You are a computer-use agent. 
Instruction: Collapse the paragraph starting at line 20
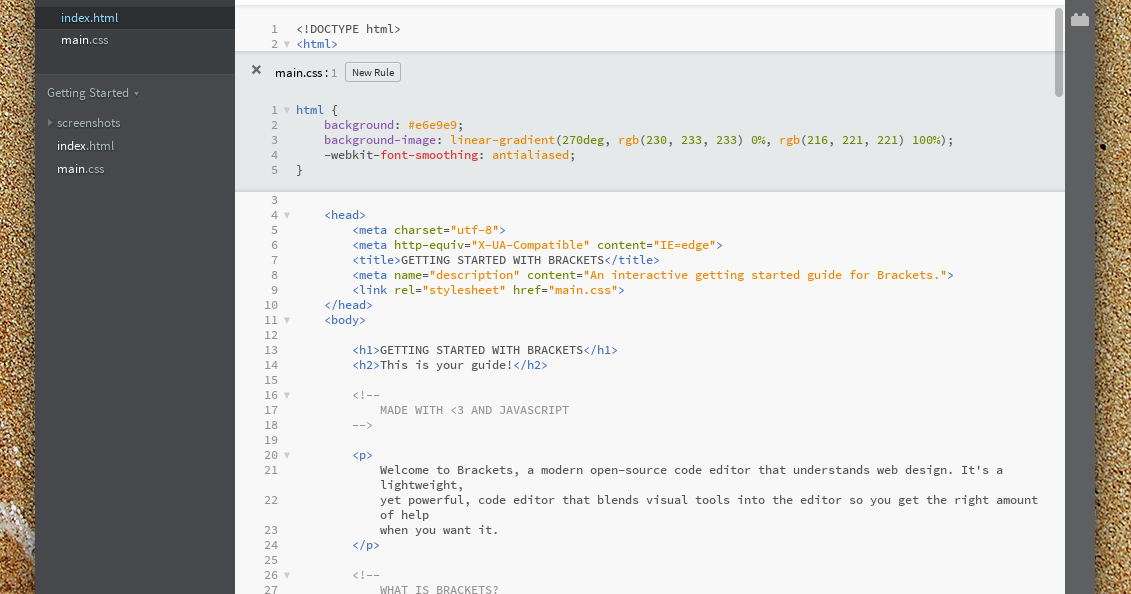pyautogui.click(x=287, y=454)
